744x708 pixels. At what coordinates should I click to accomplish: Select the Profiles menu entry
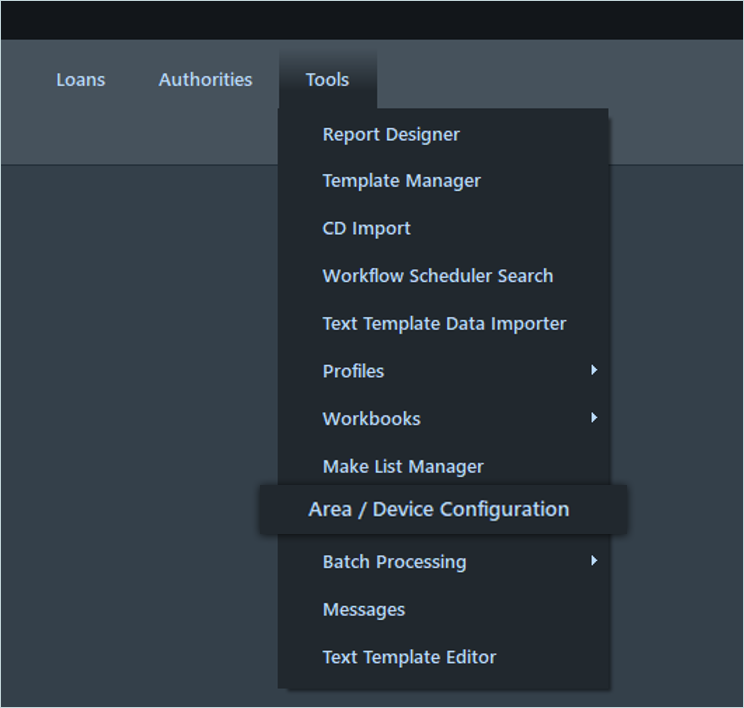[353, 371]
